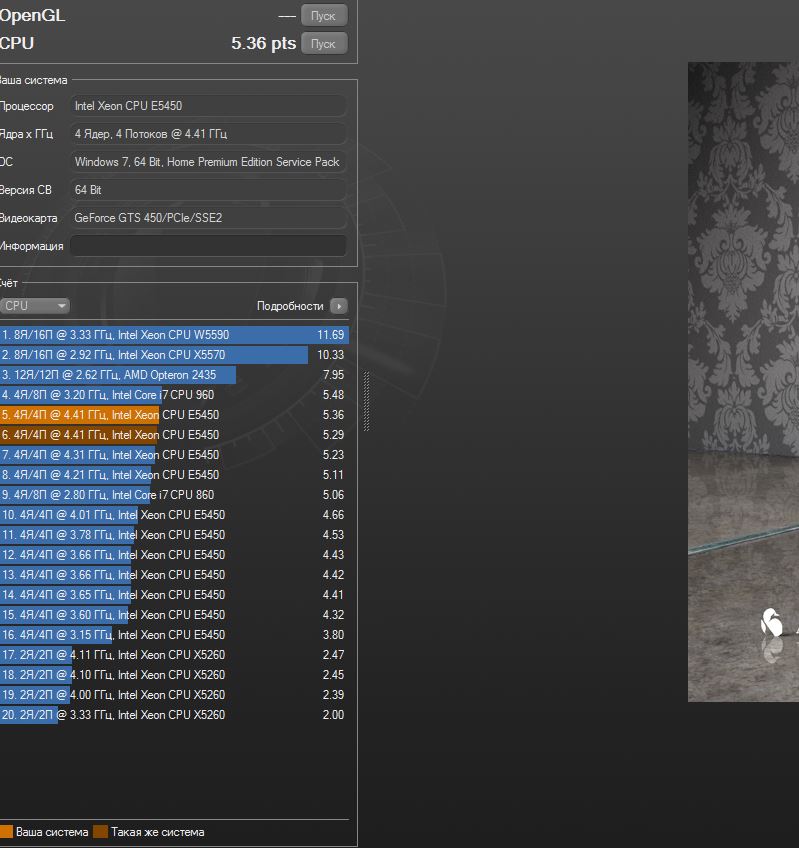Select E5450 row with score 4.43

tap(174, 555)
